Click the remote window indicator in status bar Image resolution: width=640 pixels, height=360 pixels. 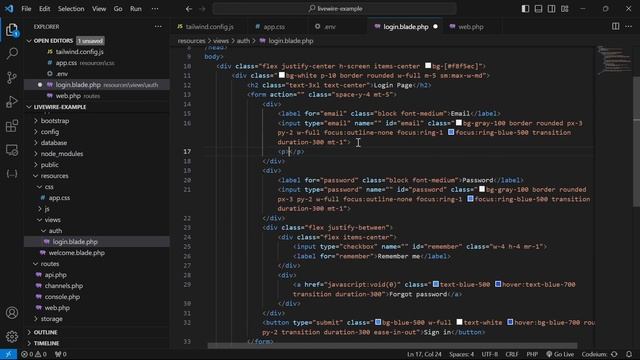[8, 354]
